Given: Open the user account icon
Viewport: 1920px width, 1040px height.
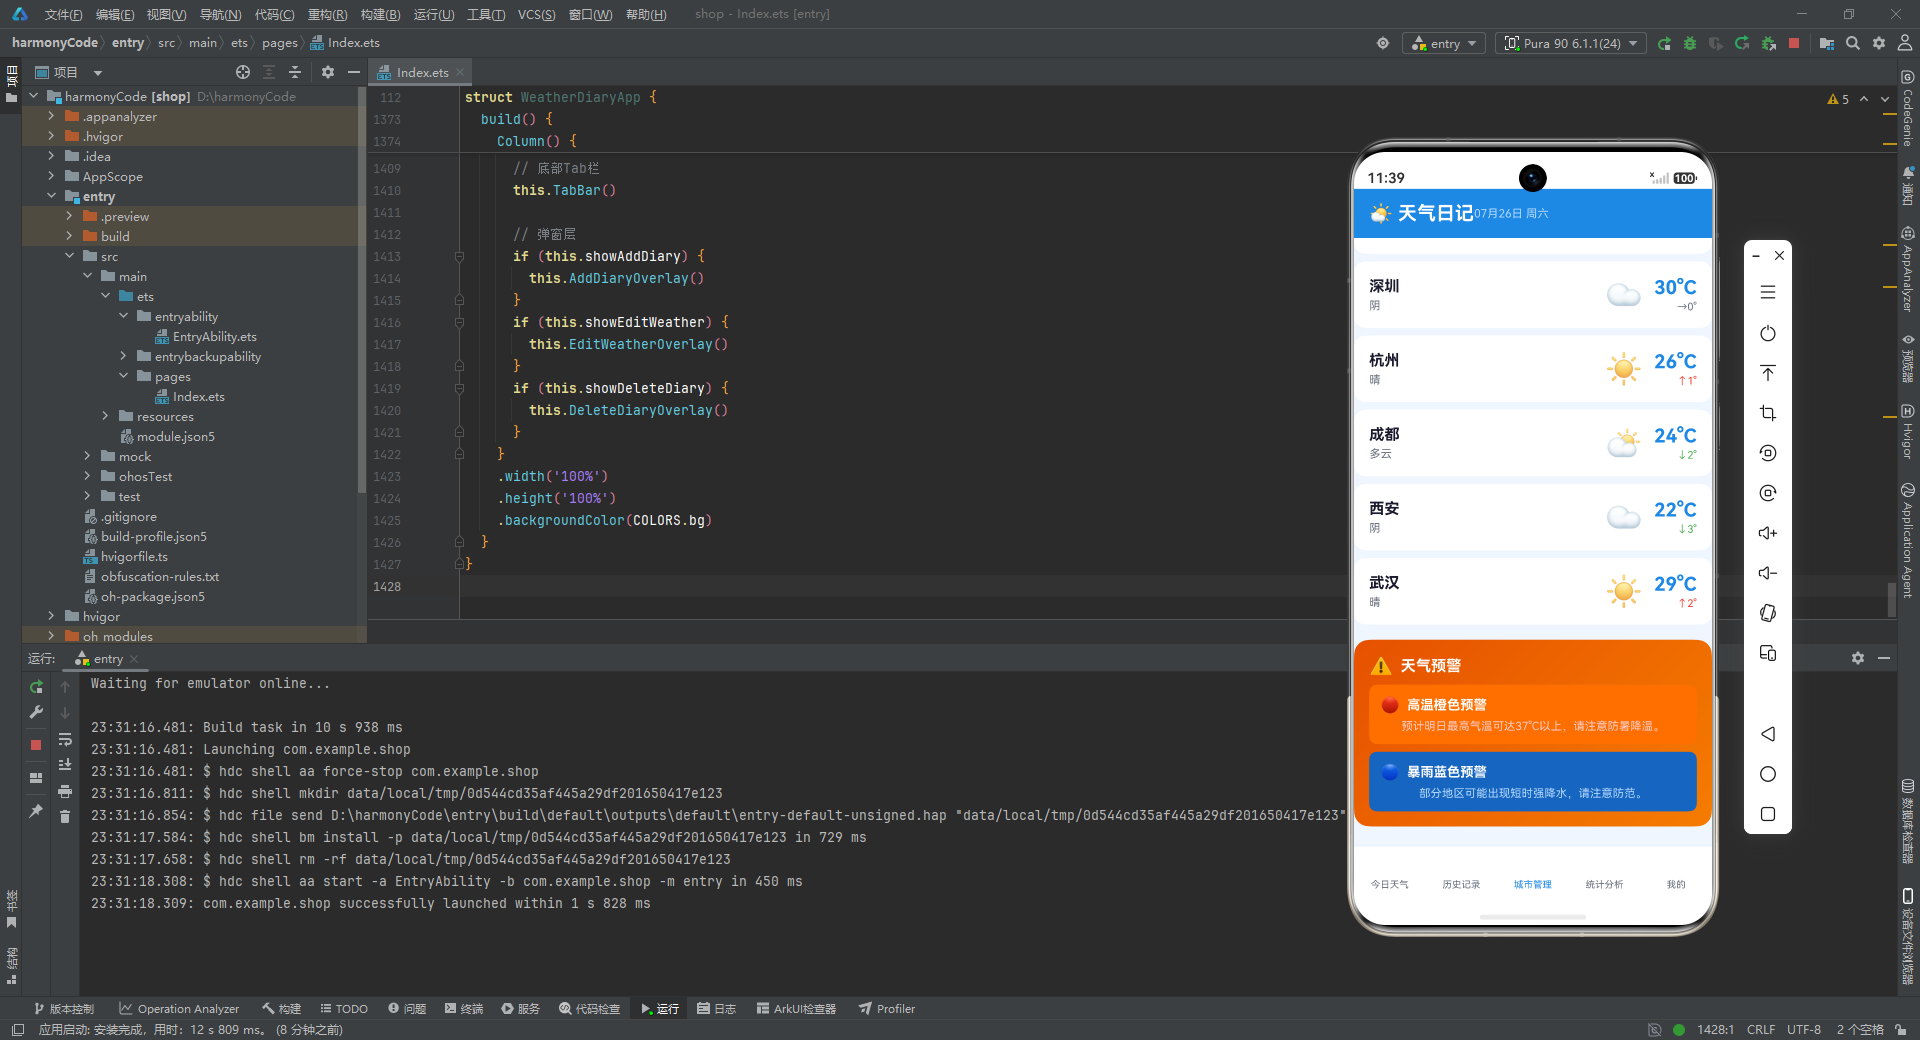Looking at the screenshot, I should coord(1905,43).
